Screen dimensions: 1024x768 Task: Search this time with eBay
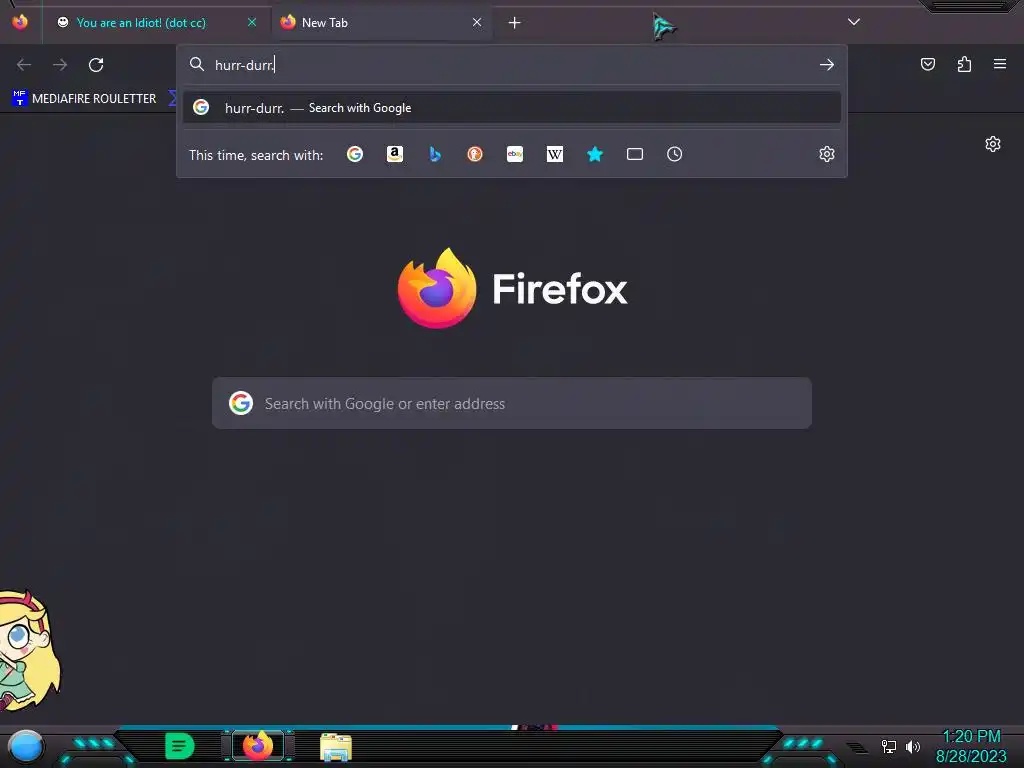point(515,154)
